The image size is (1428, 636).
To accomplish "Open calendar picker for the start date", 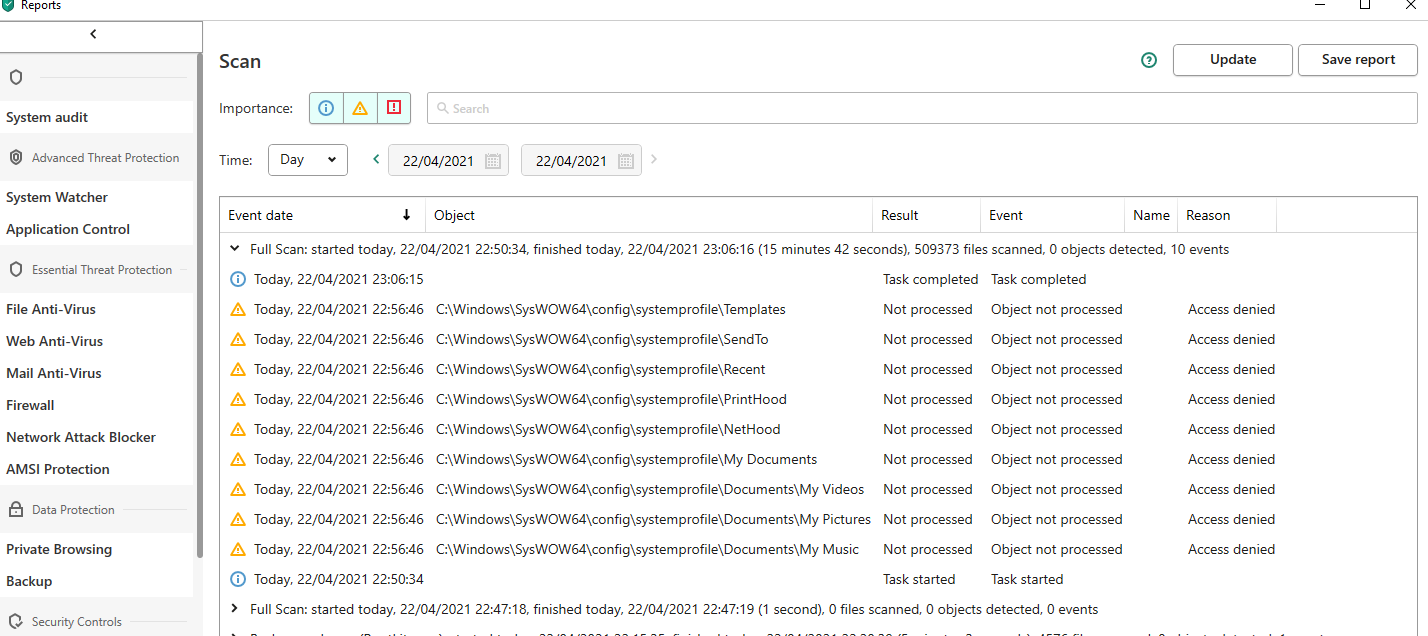I will (x=493, y=161).
